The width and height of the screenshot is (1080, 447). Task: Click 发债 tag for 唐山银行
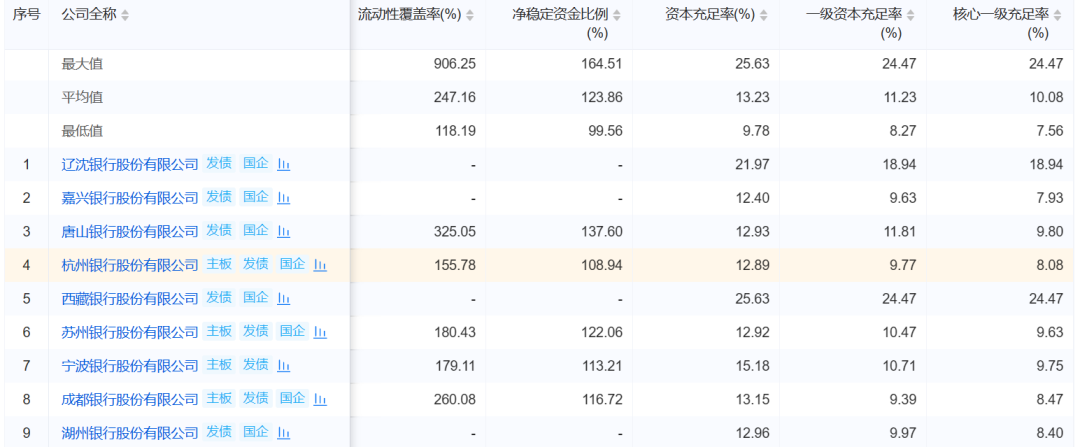[219, 231]
